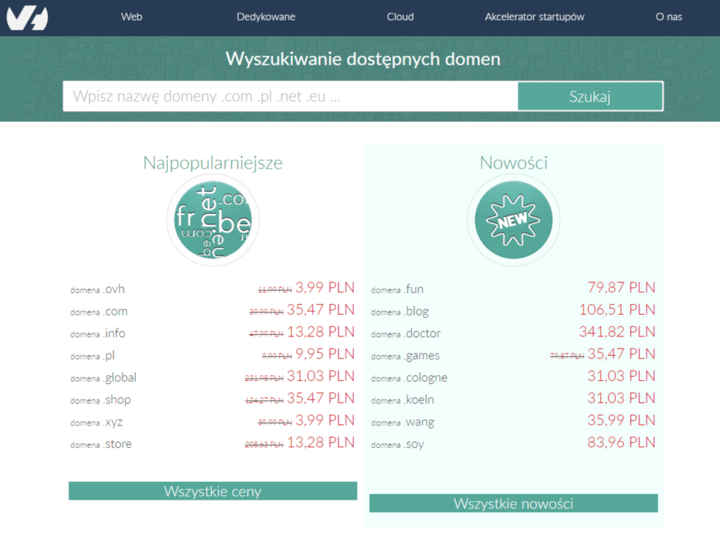Screen dimensions: 720x556
Task: Click the Wszystkie nowości button
Action: click(513, 503)
